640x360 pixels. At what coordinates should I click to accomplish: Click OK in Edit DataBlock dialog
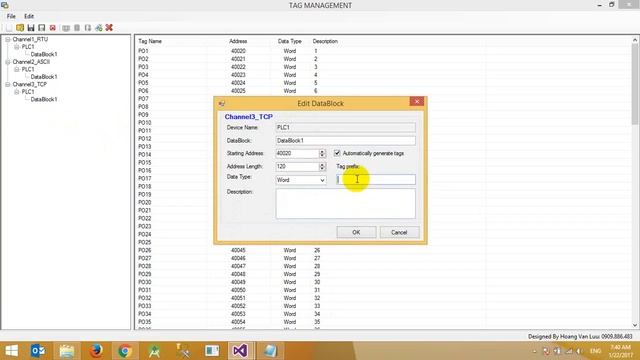(x=356, y=232)
